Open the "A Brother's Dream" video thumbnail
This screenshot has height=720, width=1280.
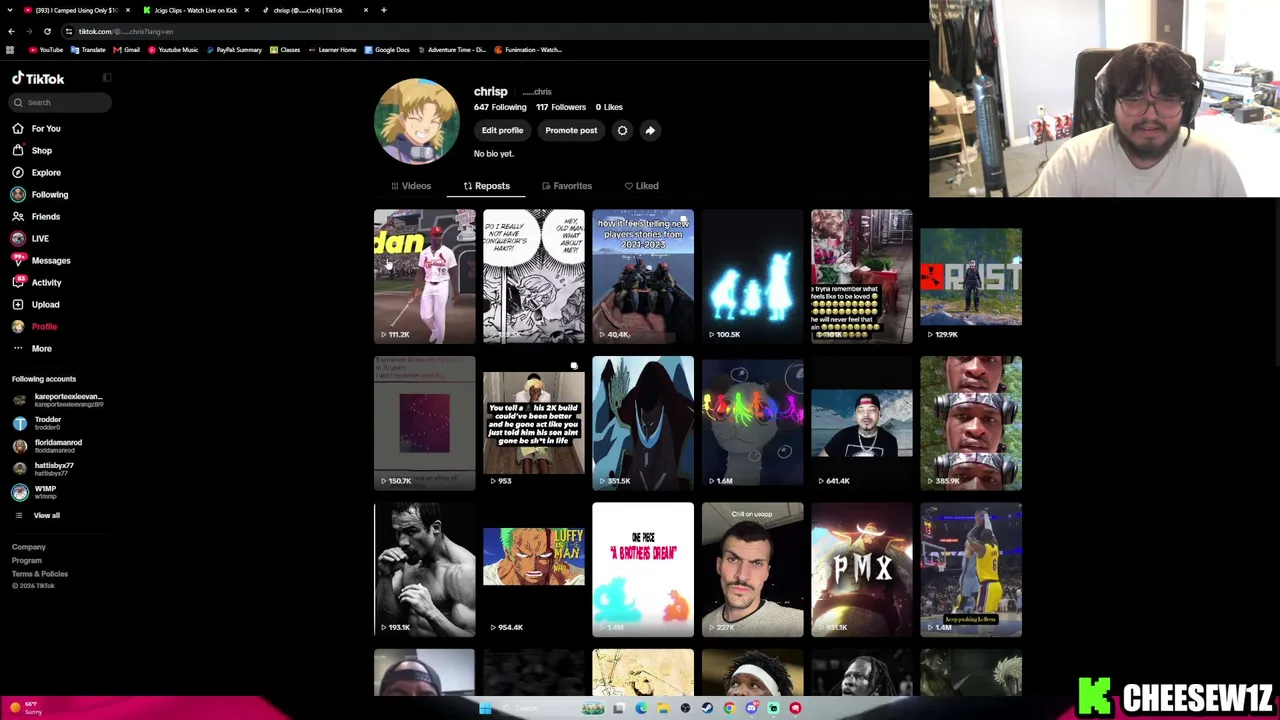point(643,569)
